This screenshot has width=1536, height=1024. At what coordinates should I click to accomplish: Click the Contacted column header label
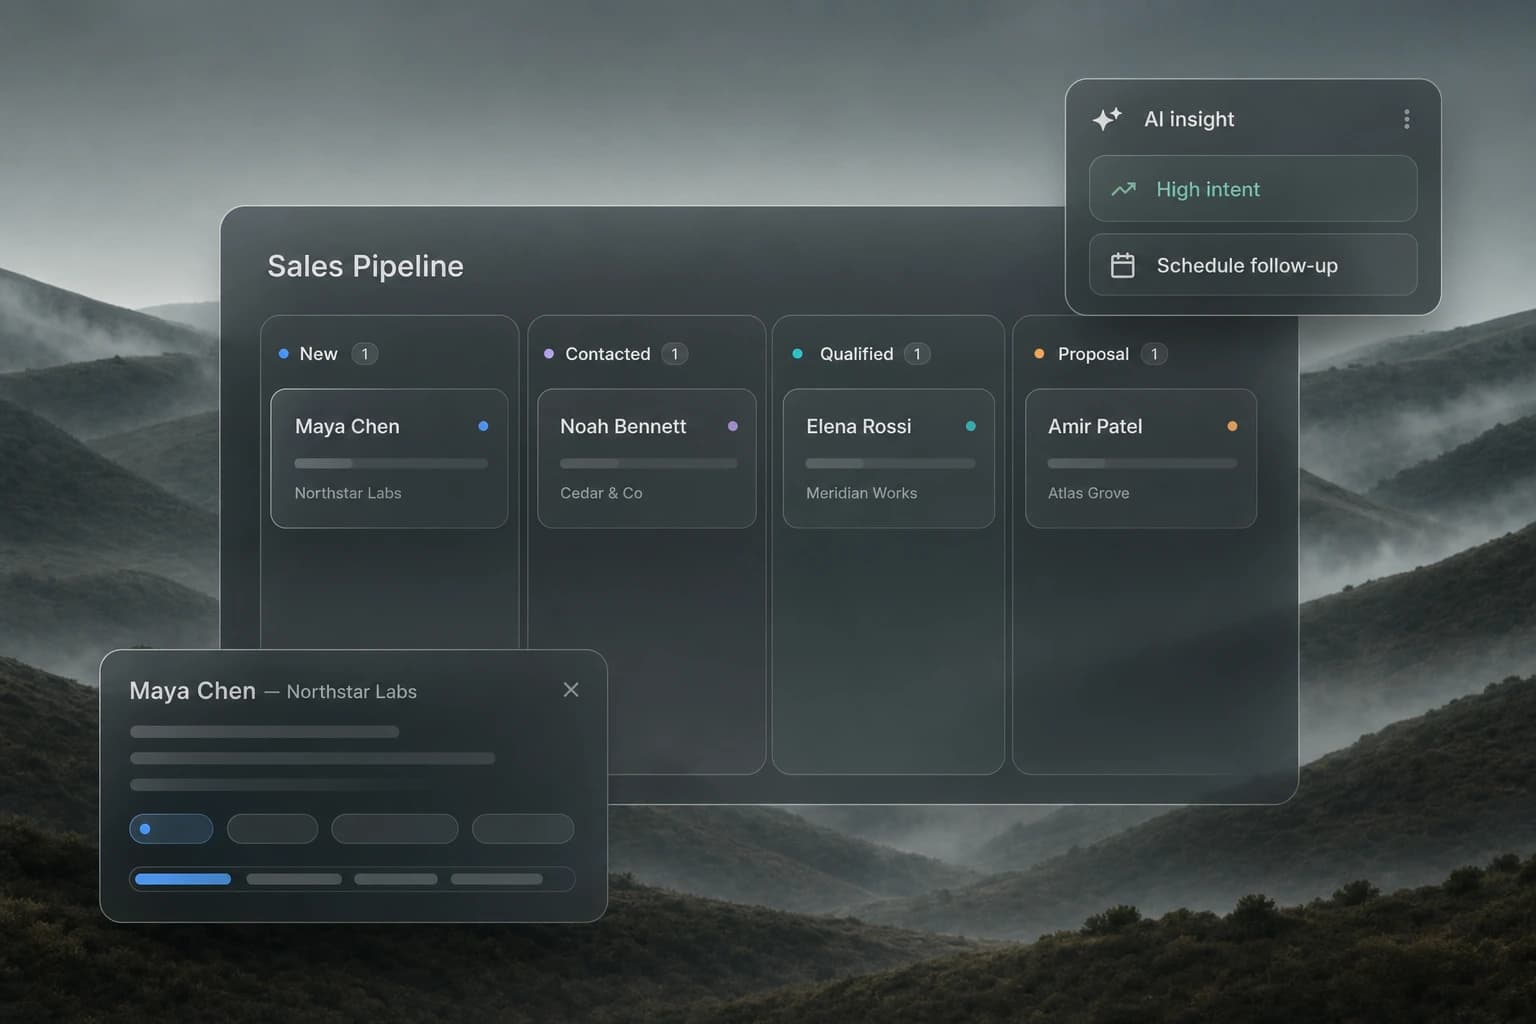[x=608, y=354]
